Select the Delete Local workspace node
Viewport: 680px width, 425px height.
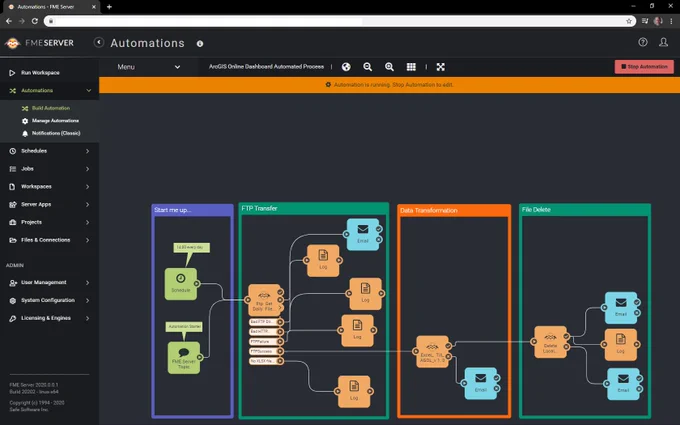pyautogui.click(x=550, y=342)
